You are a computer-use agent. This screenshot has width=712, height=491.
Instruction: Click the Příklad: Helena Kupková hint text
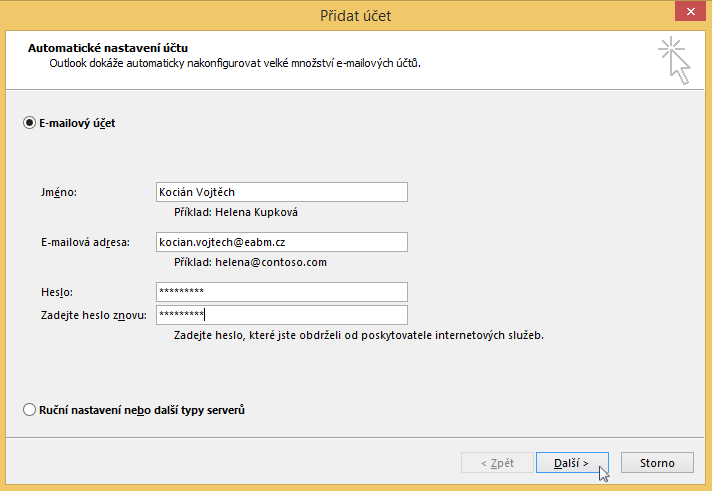pos(236,212)
